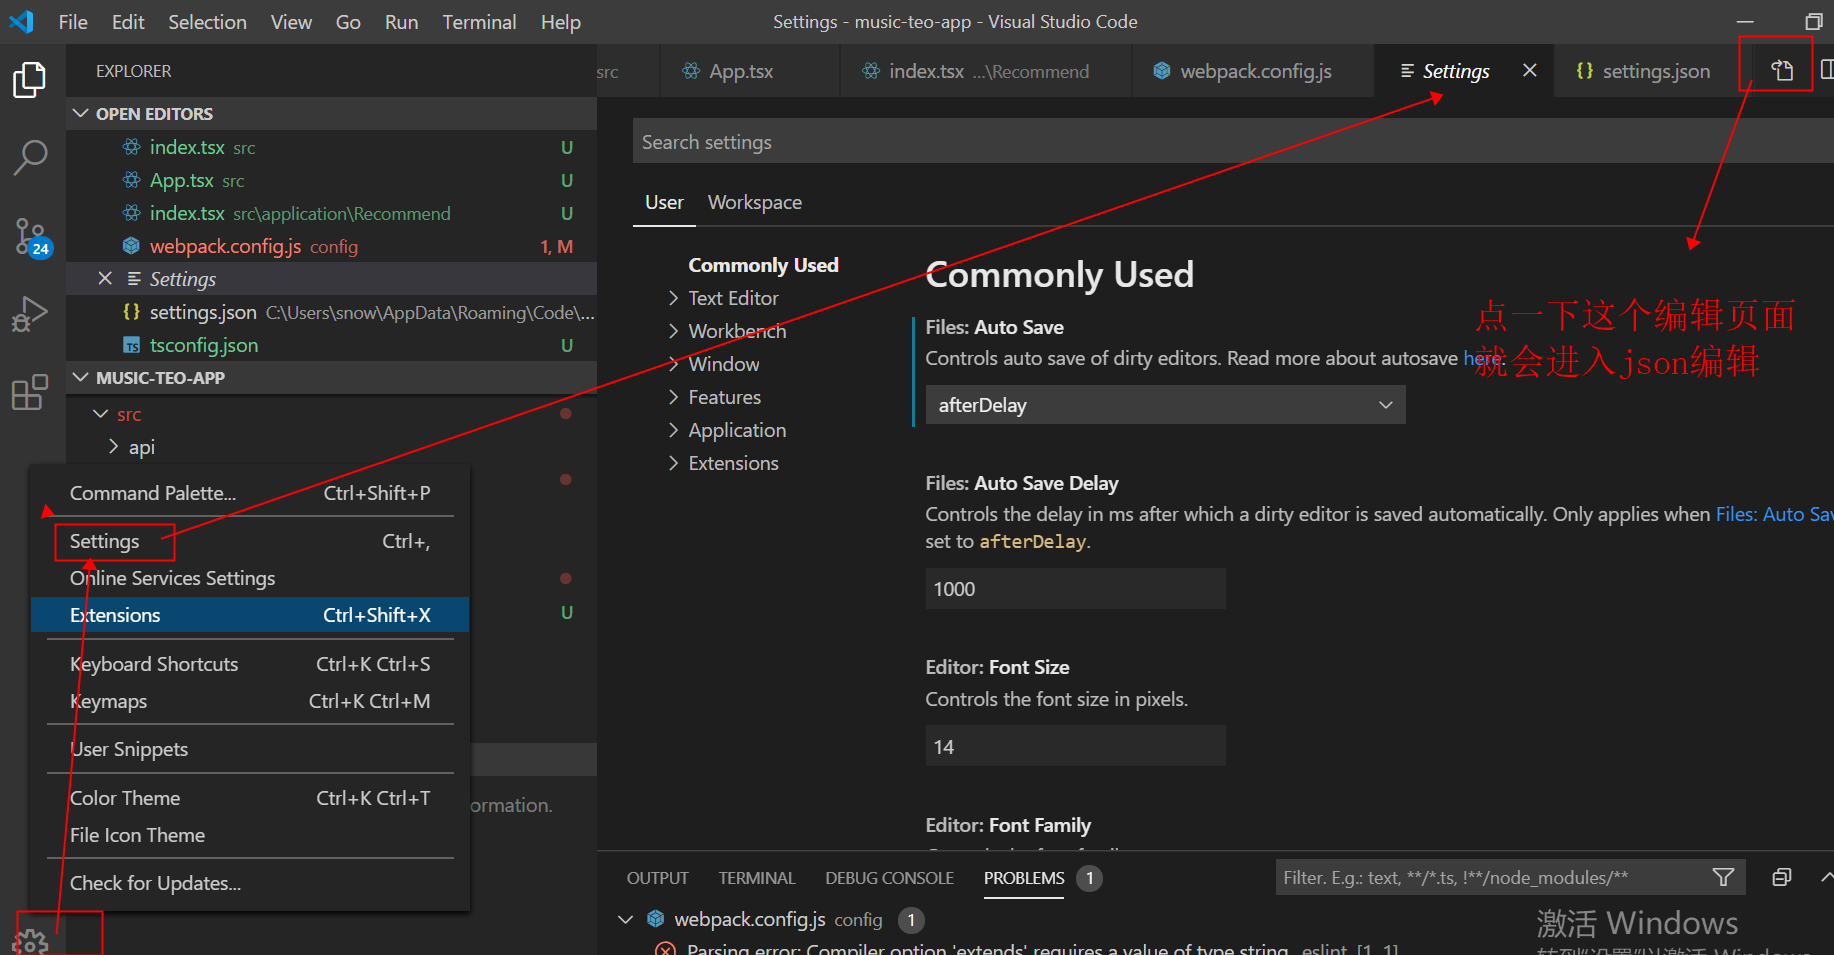Open Source Control view with 24 badge

31,237
